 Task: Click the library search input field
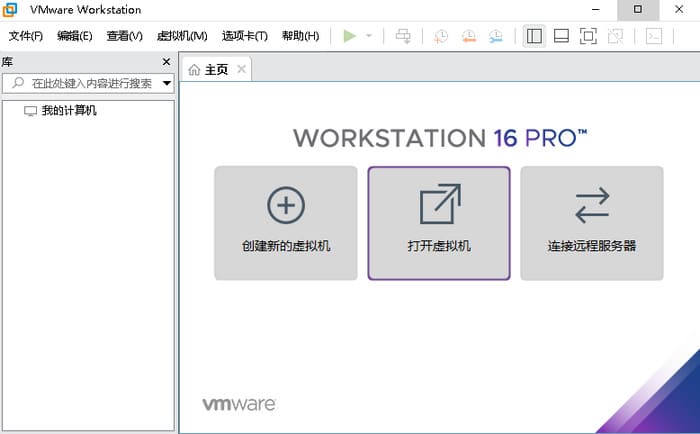click(88, 83)
